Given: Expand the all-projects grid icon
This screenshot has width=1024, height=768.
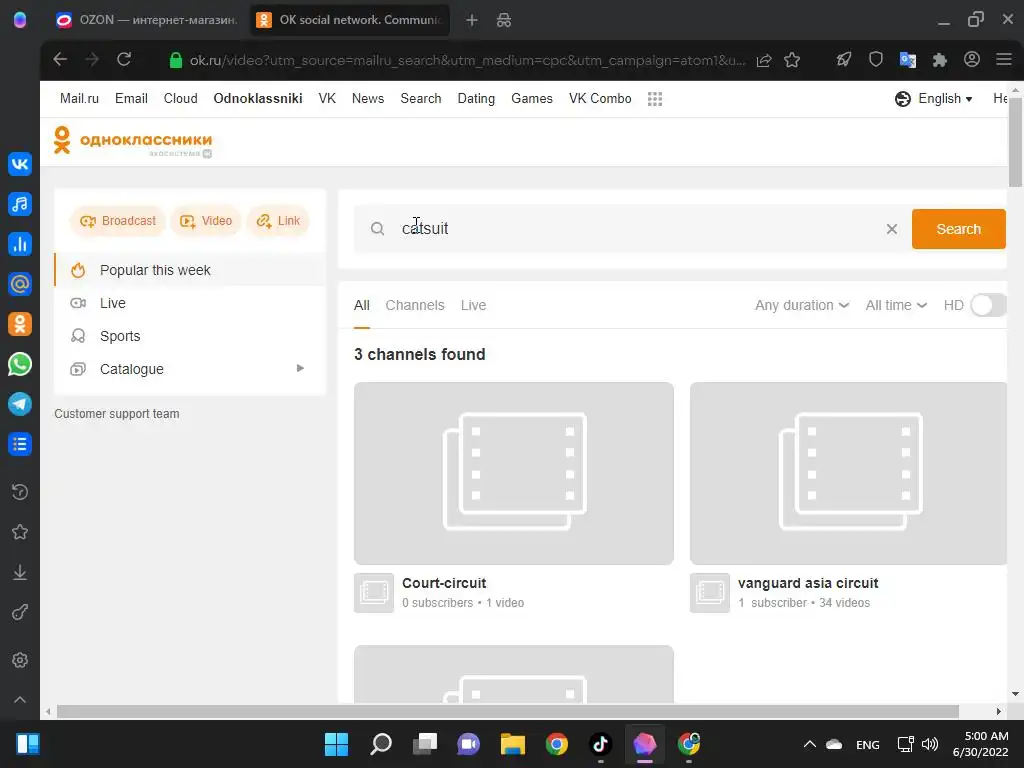Looking at the screenshot, I should pyautogui.click(x=655, y=99).
